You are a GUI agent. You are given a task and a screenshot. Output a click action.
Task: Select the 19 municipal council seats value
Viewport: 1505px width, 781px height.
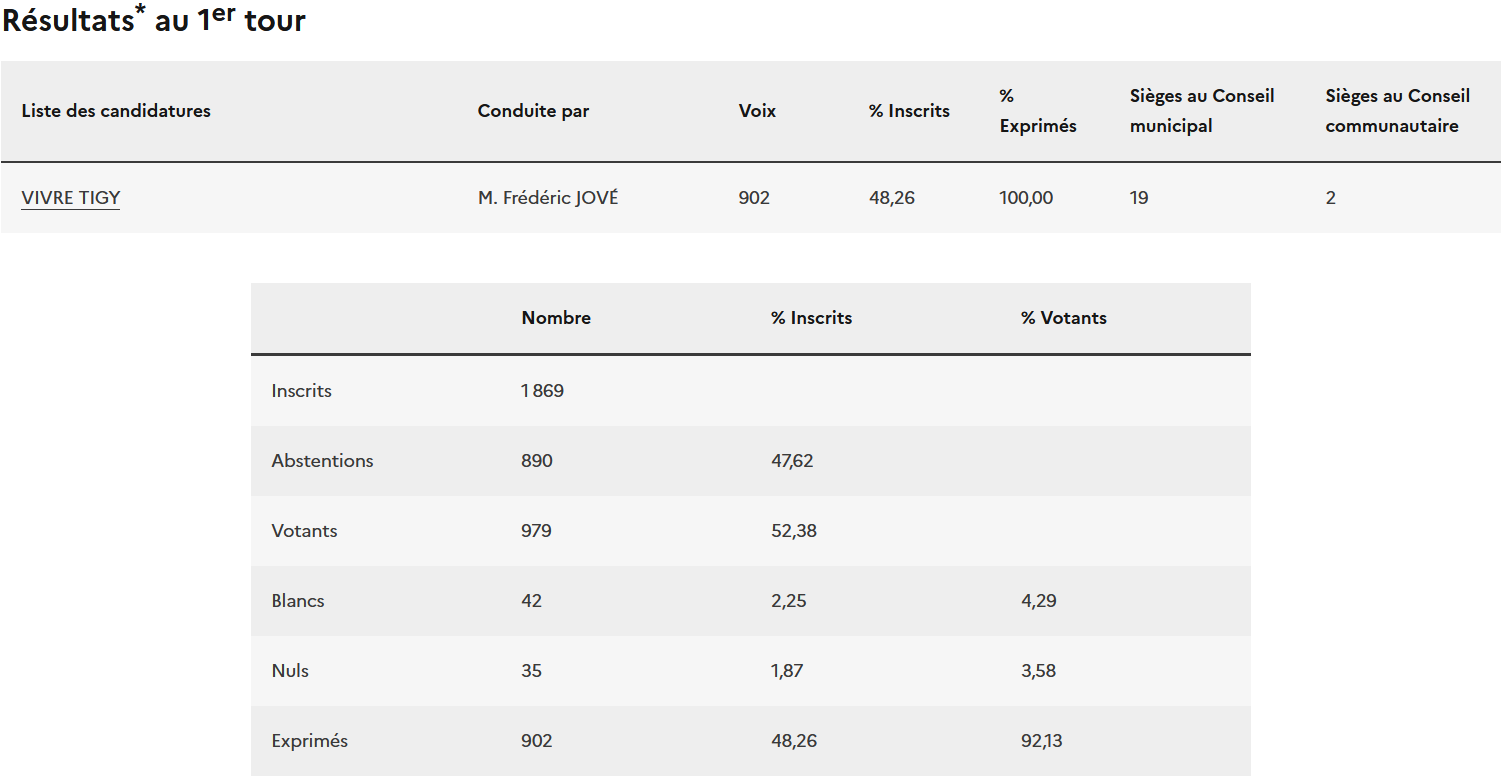(x=1139, y=198)
